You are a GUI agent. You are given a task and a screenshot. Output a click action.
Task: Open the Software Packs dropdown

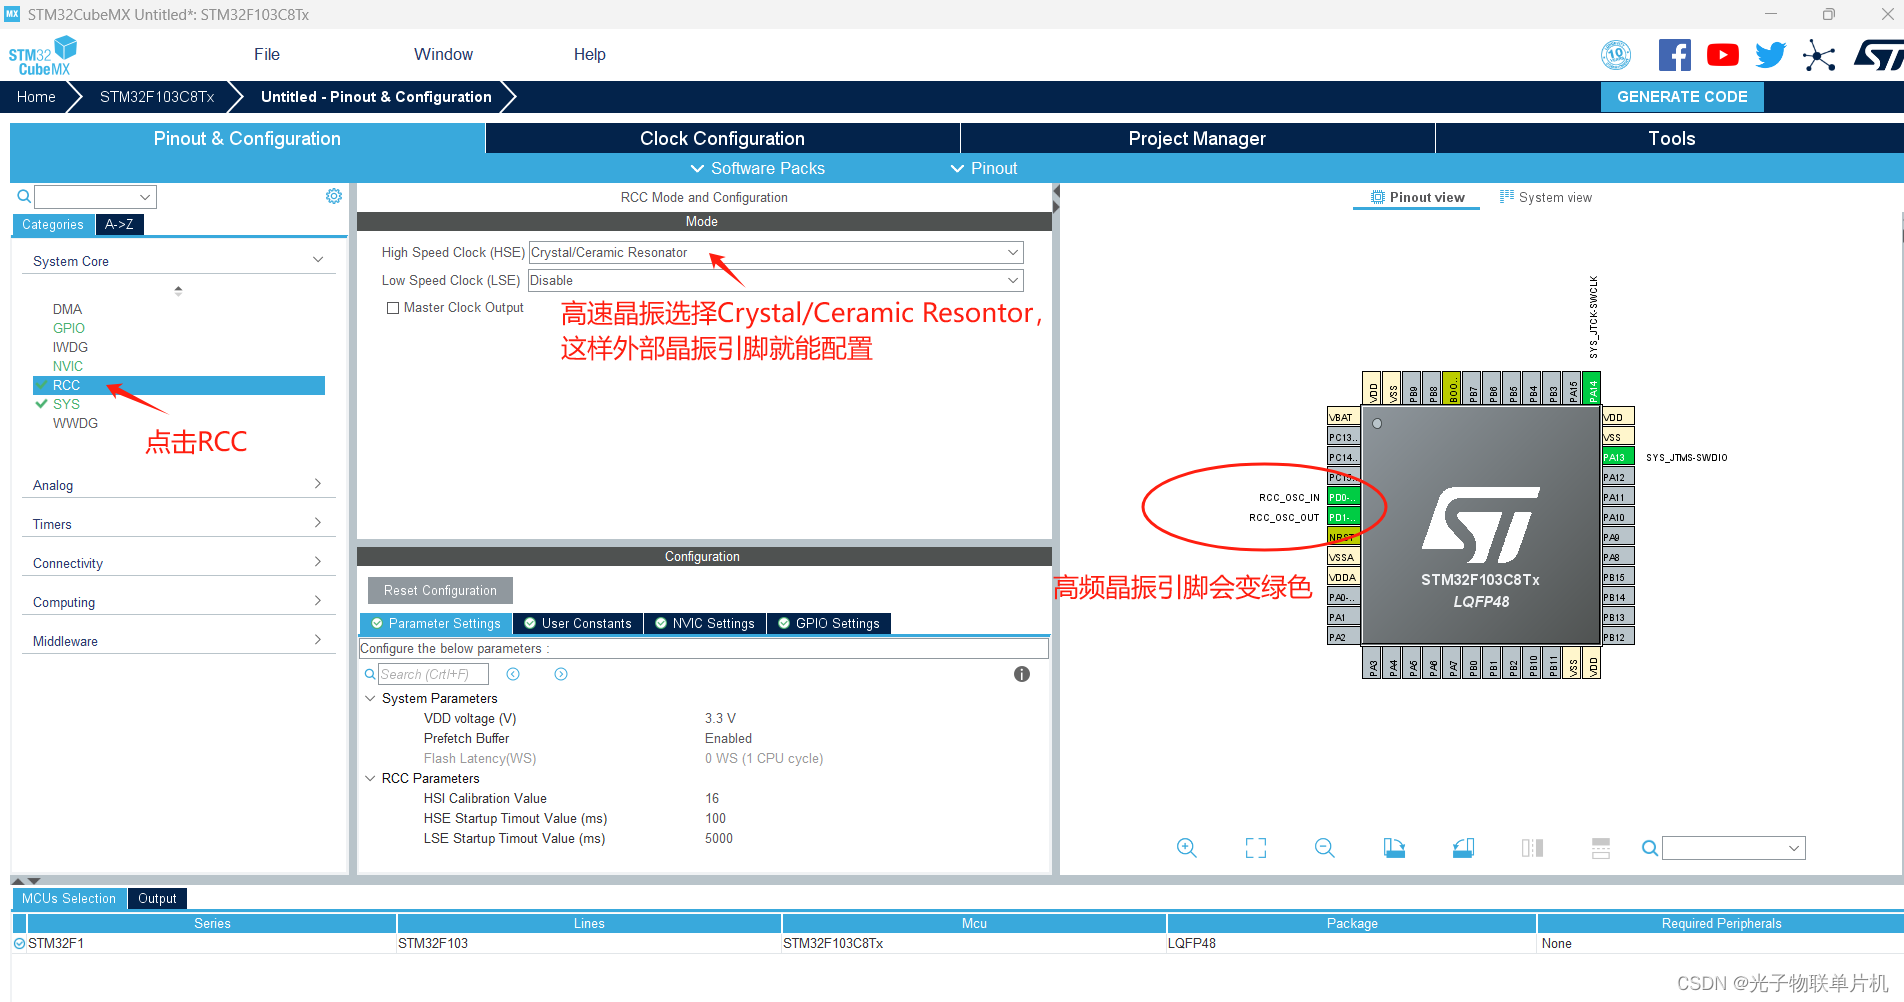(x=758, y=168)
